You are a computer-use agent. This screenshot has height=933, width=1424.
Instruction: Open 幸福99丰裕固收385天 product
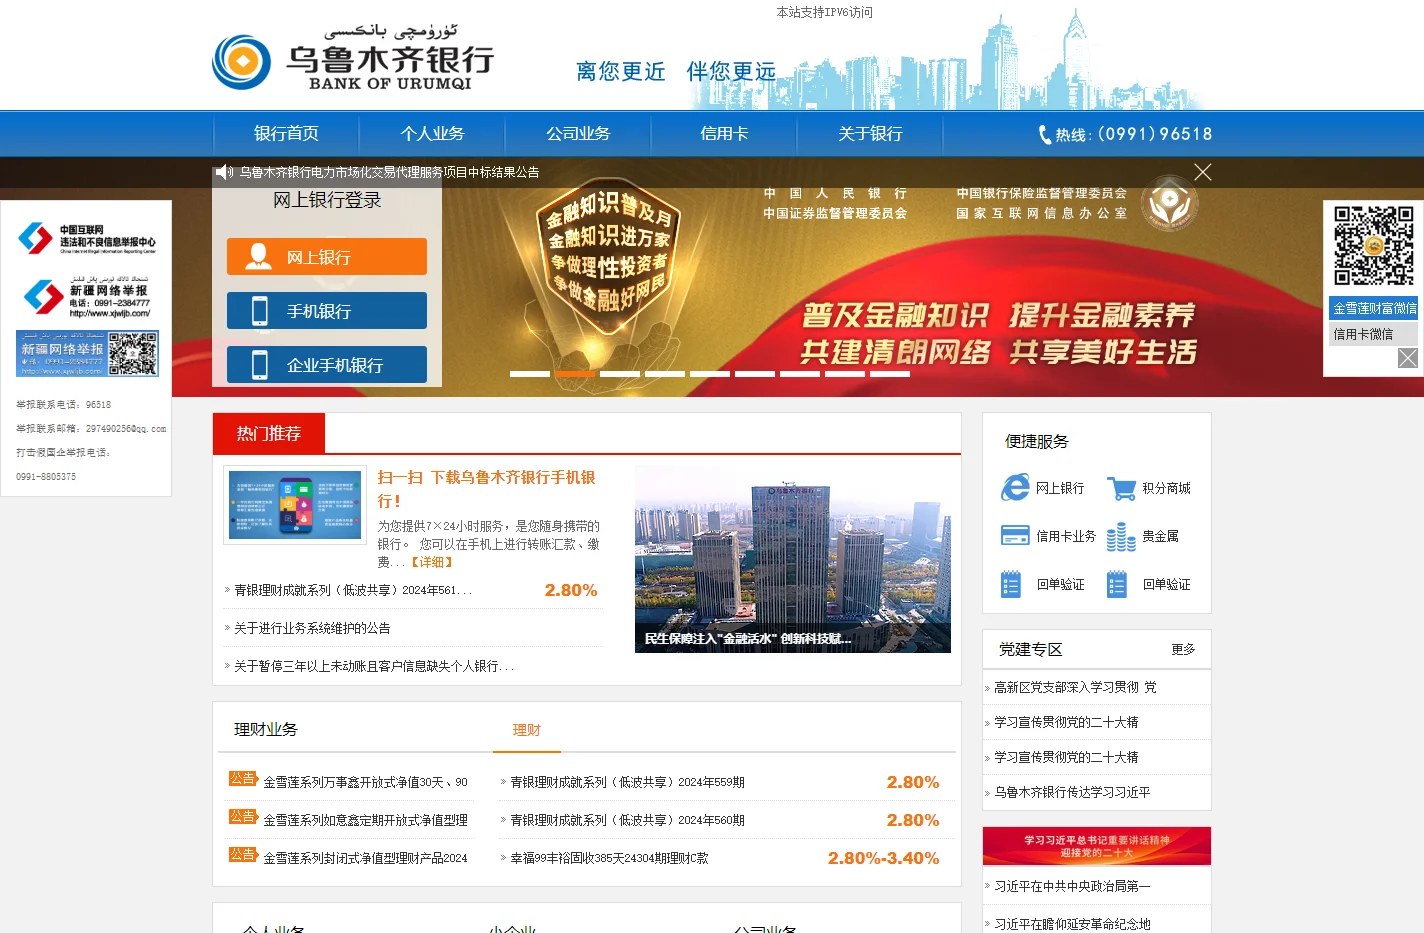[x=609, y=858]
